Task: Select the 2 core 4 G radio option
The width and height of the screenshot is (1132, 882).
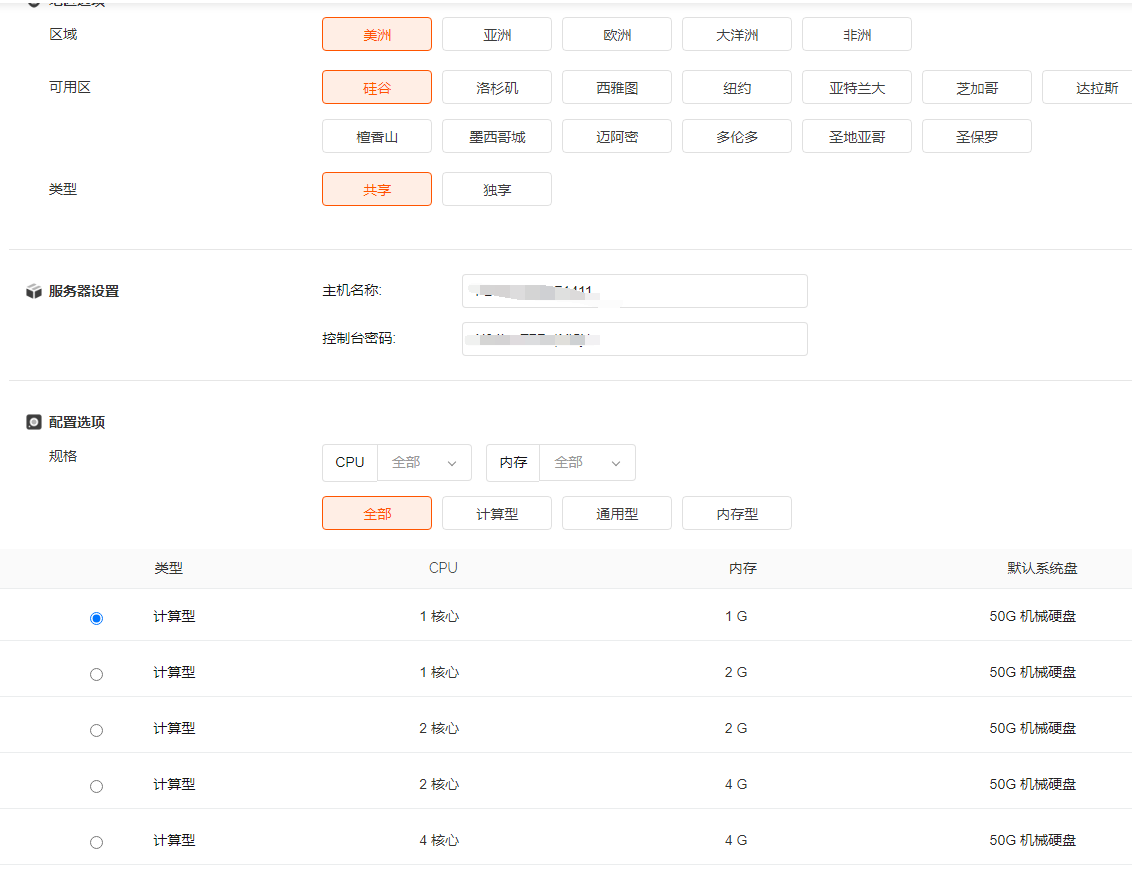Action: tap(96, 786)
